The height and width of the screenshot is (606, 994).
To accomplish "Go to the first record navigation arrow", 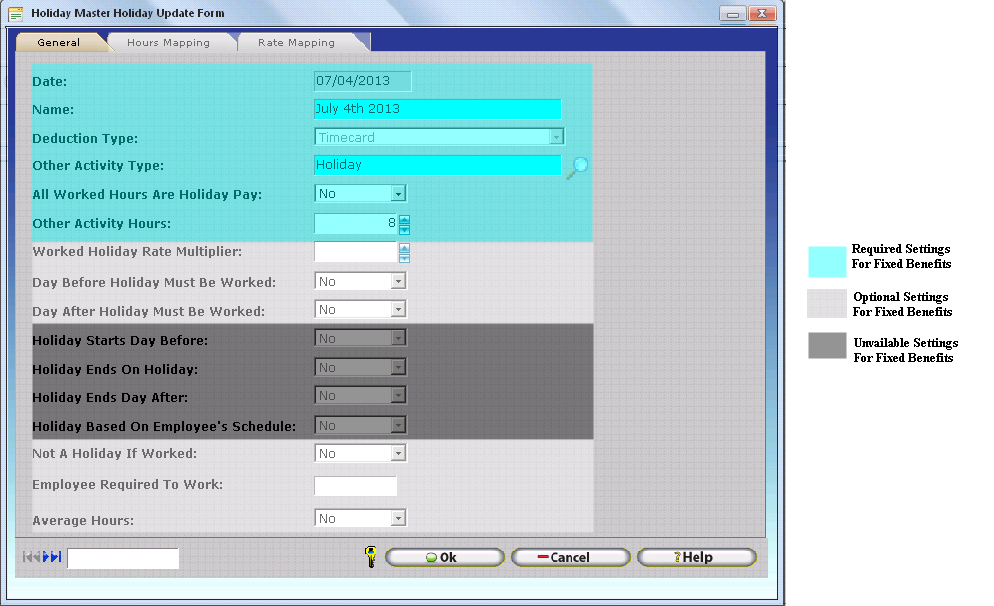I will click(28, 557).
